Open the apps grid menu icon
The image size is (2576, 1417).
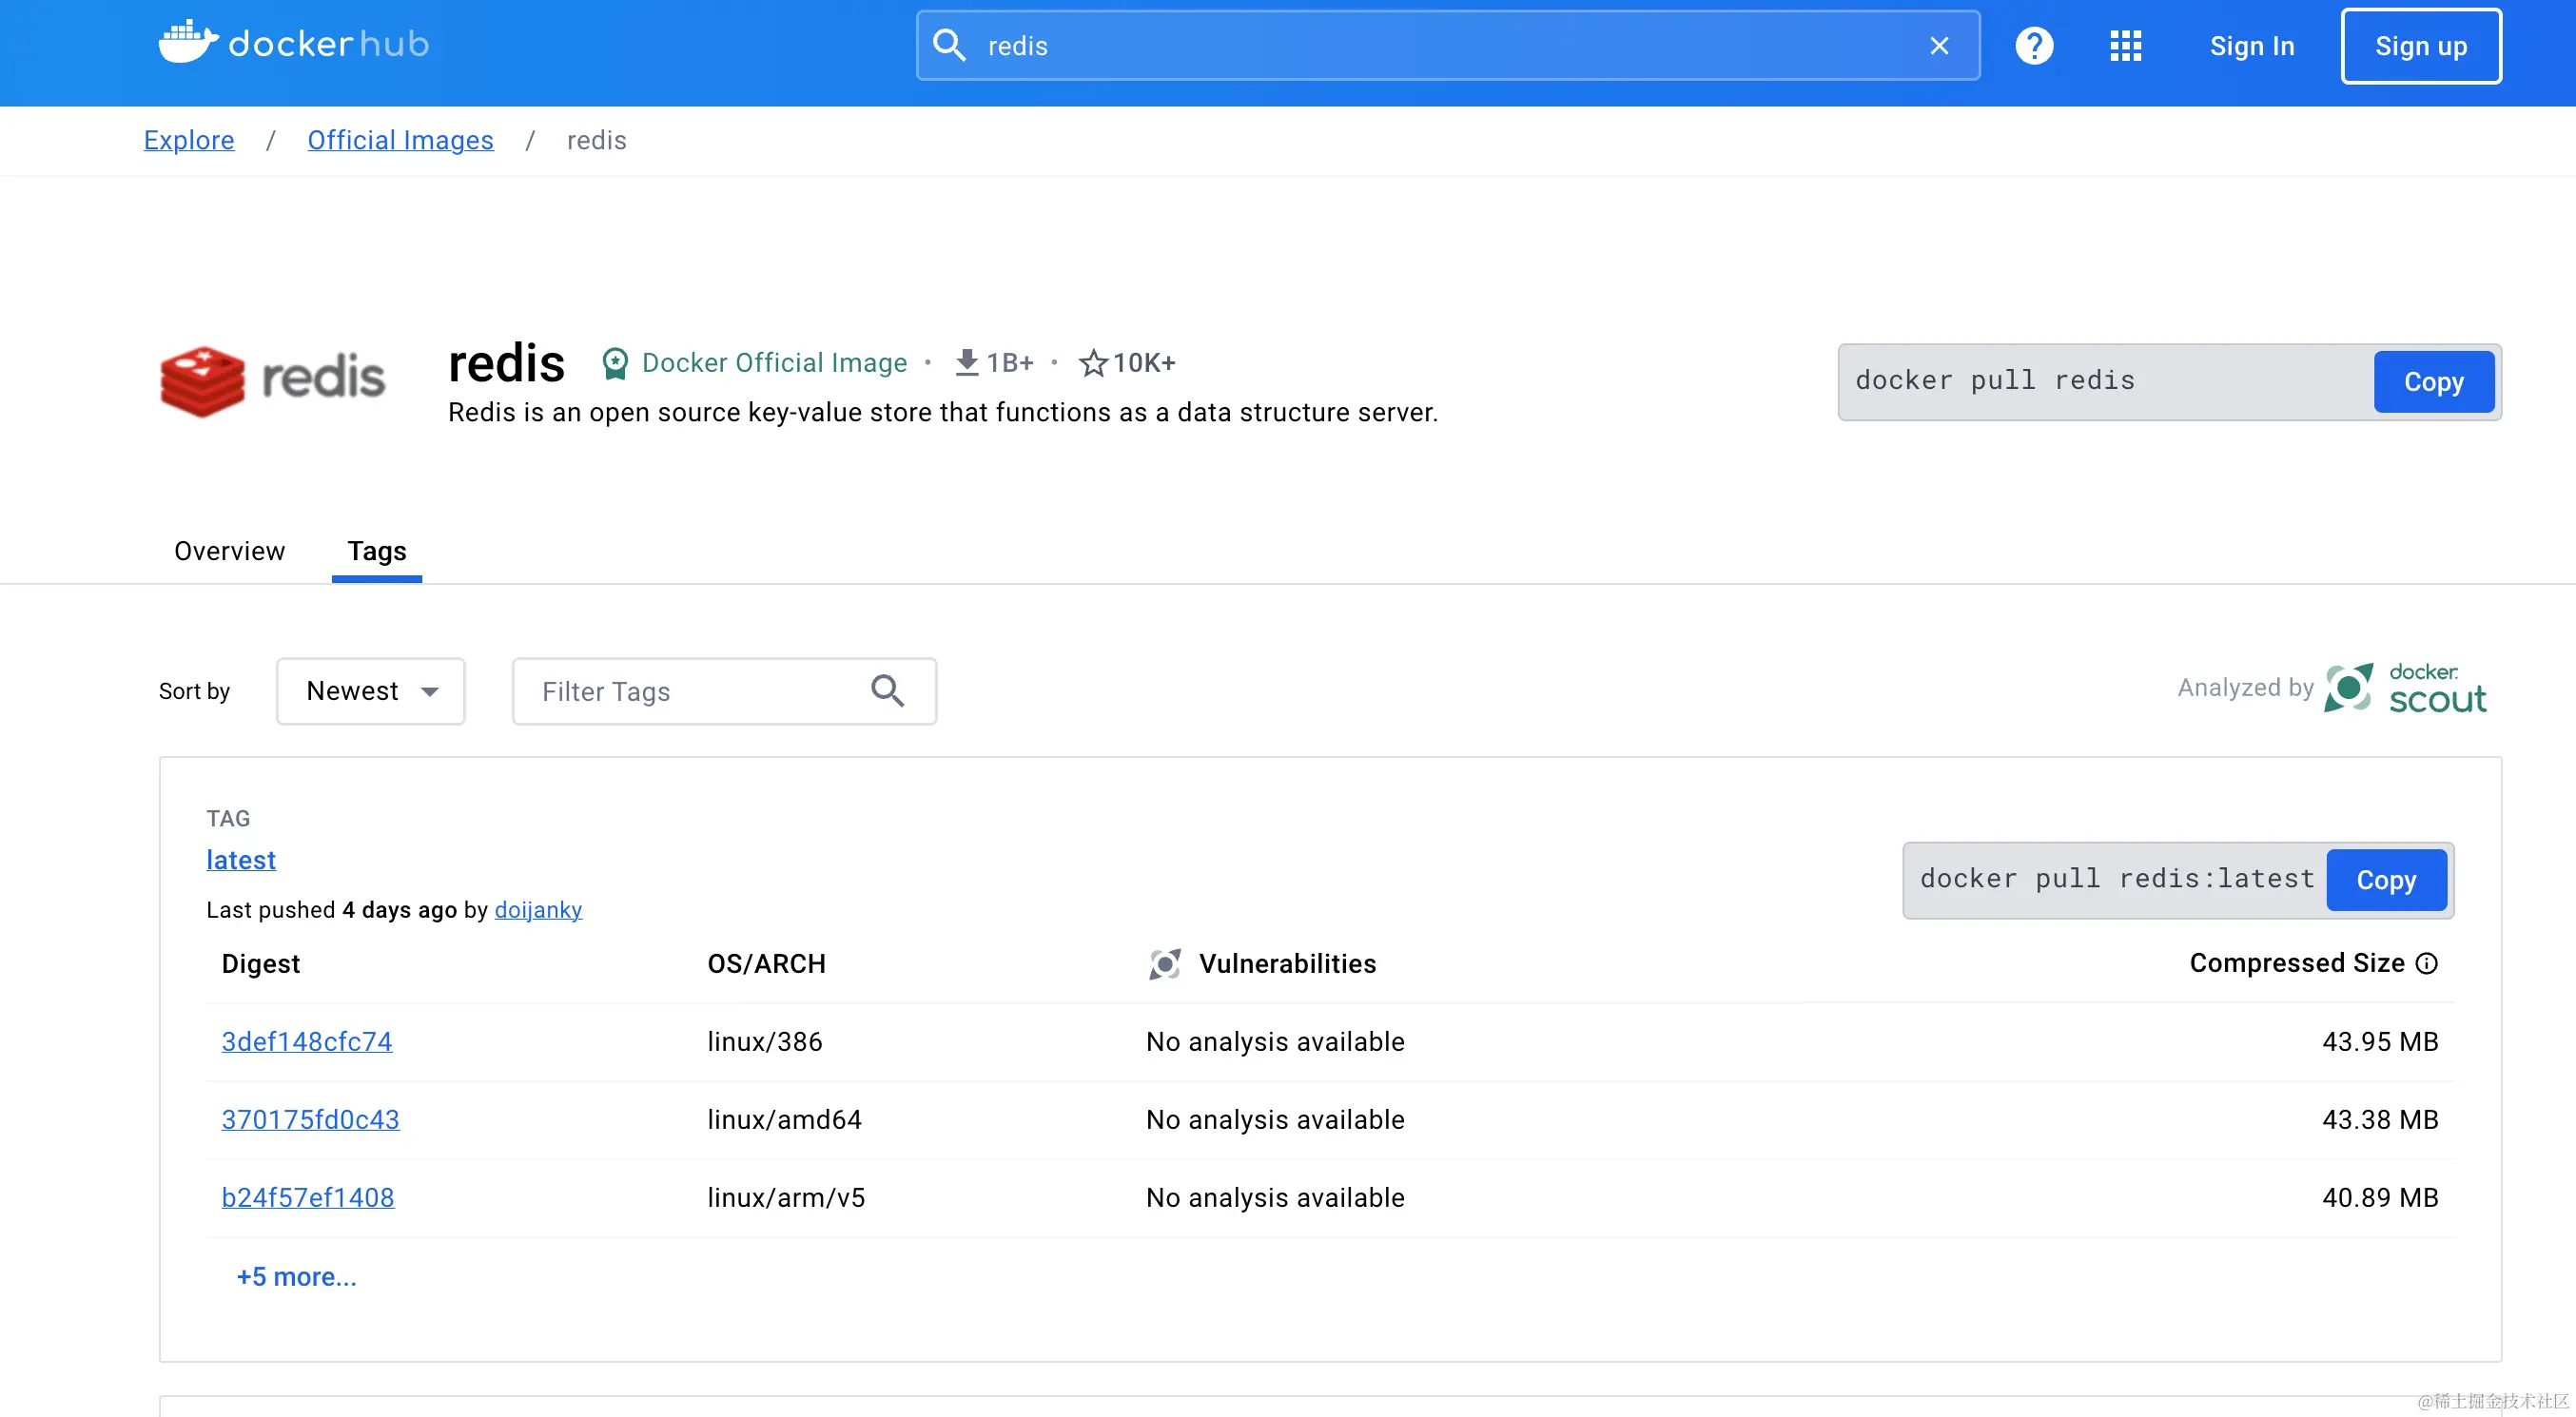(2125, 46)
